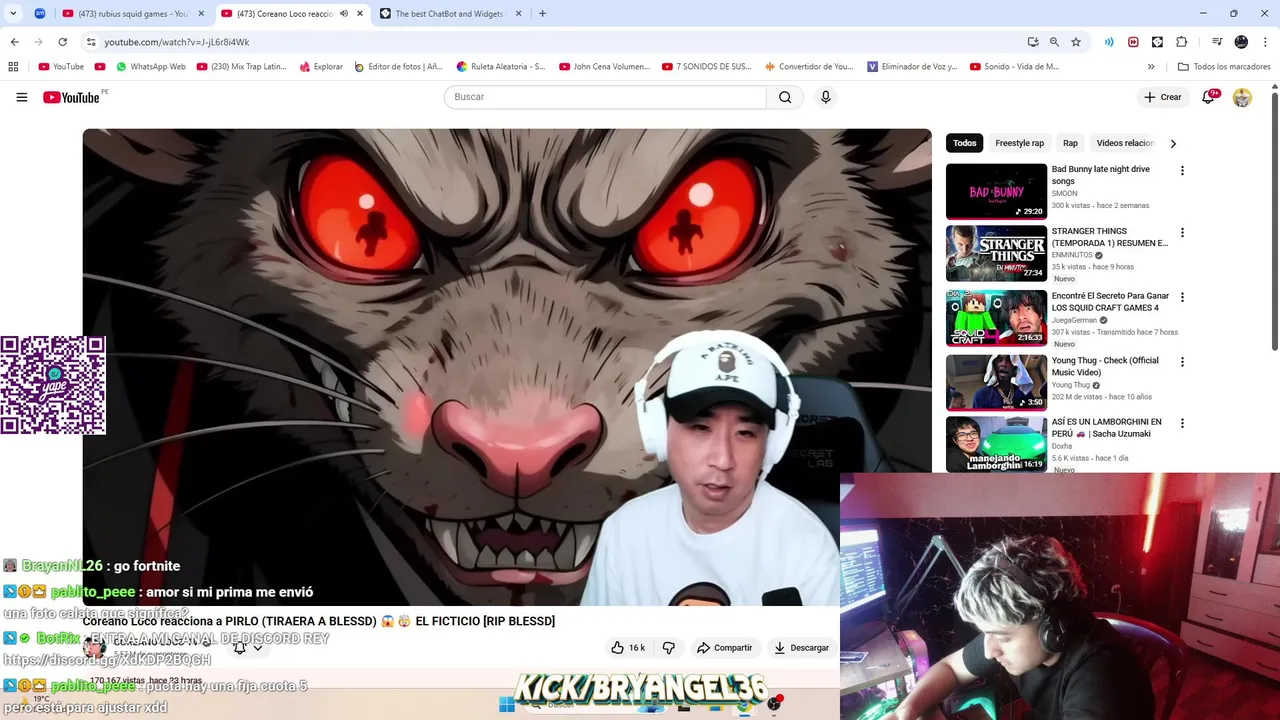The height and width of the screenshot is (720, 1280).
Task: Go forward with the browser forward arrow
Action: tap(38, 42)
